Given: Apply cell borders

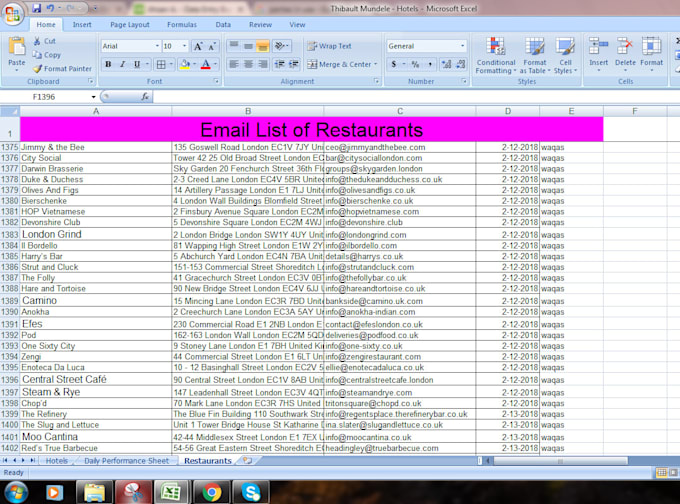Looking at the screenshot, I should [x=161, y=64].
